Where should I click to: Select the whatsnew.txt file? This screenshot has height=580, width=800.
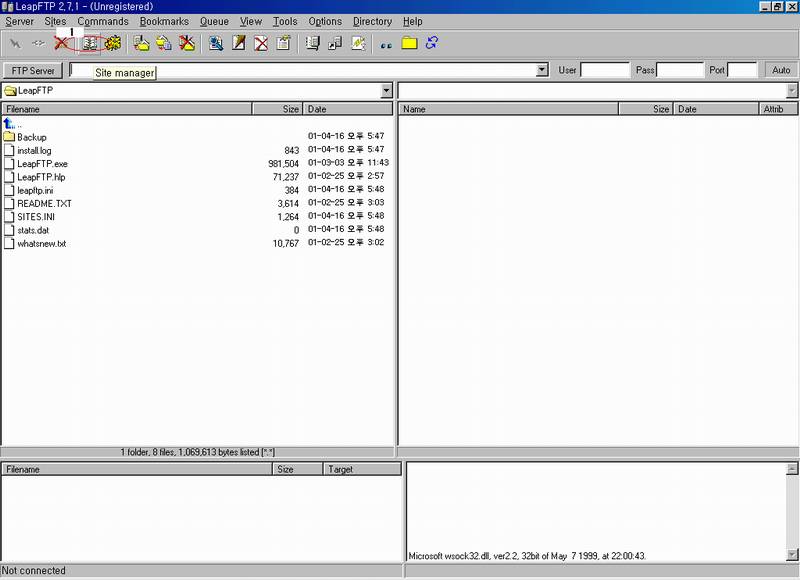pos(42,243)
